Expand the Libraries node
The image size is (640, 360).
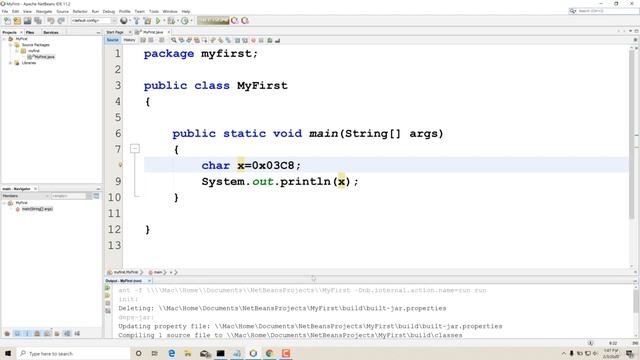11,63
